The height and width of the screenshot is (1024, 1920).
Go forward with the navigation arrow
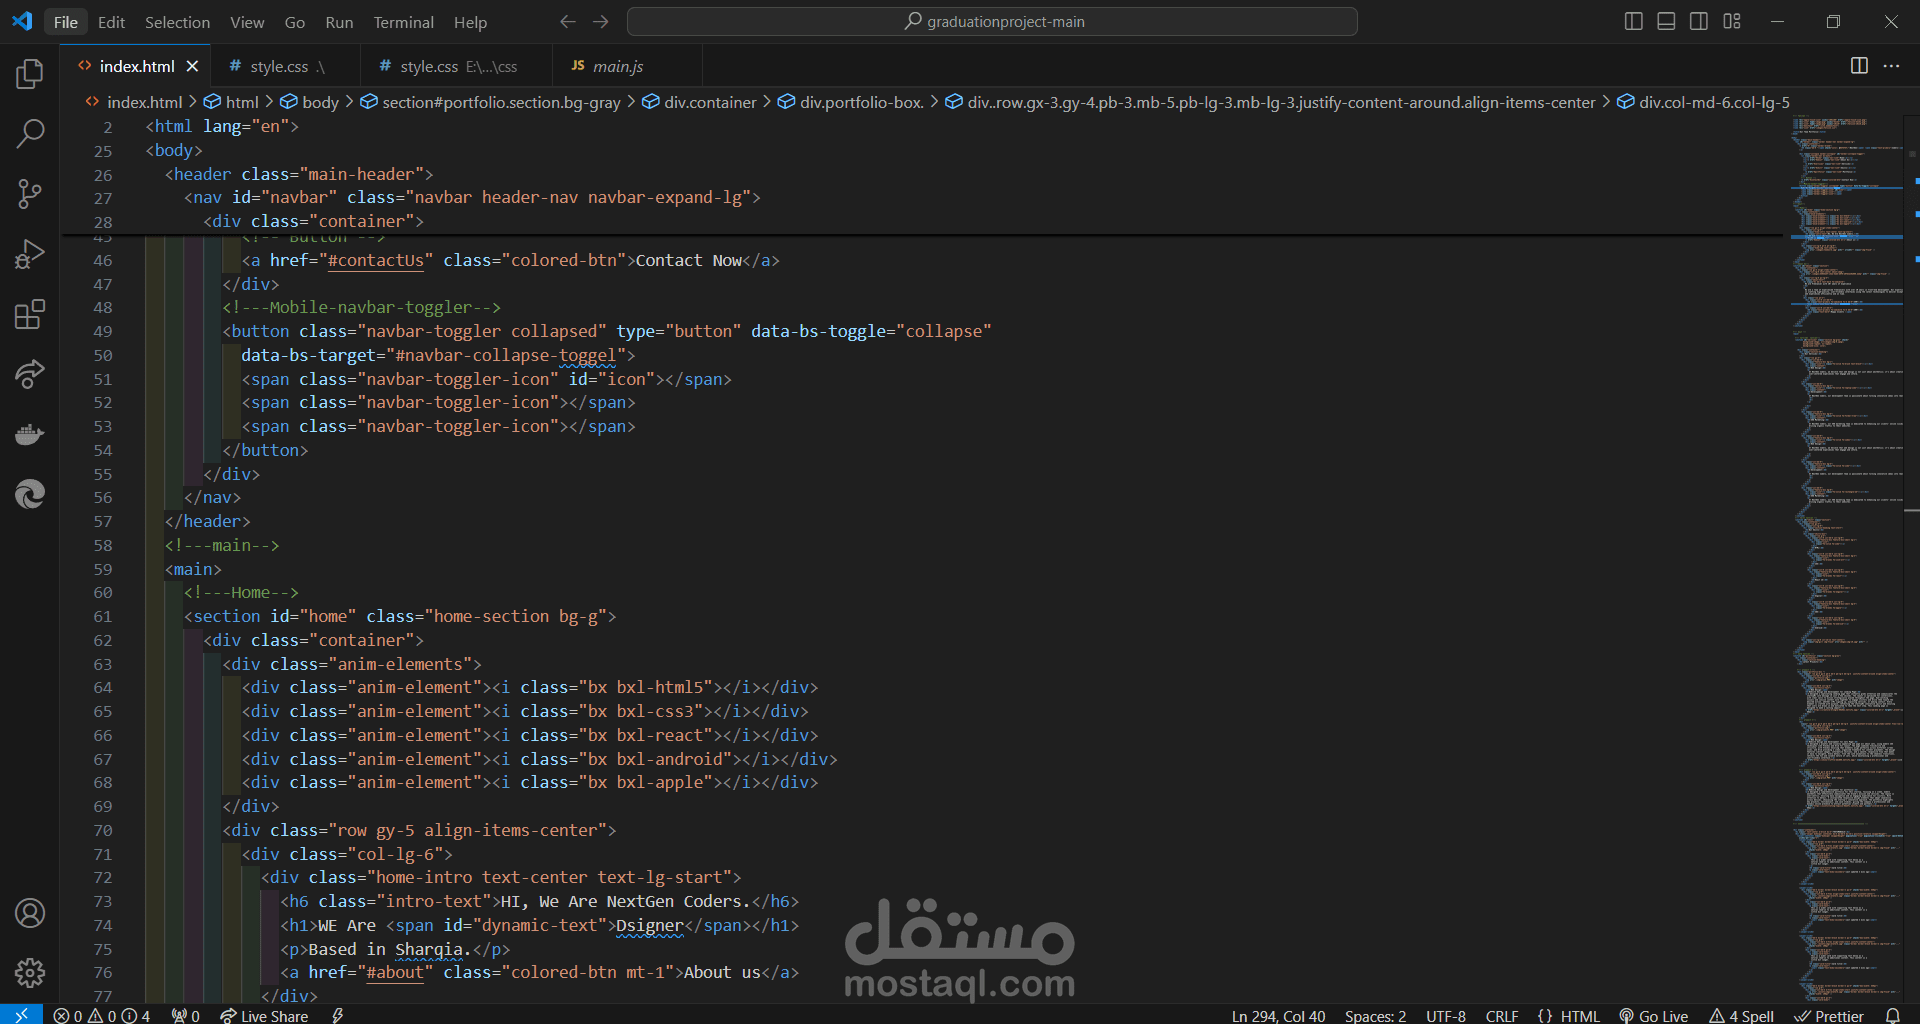pyautogui.click(x=600, y=21)
